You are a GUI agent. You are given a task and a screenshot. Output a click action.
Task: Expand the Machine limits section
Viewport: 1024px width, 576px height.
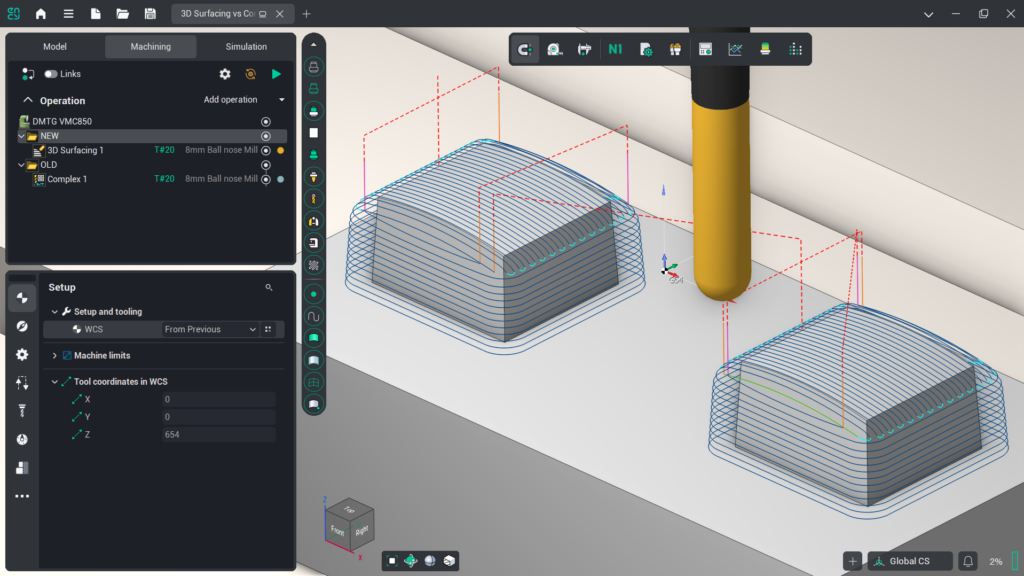[x=55, y=355]
